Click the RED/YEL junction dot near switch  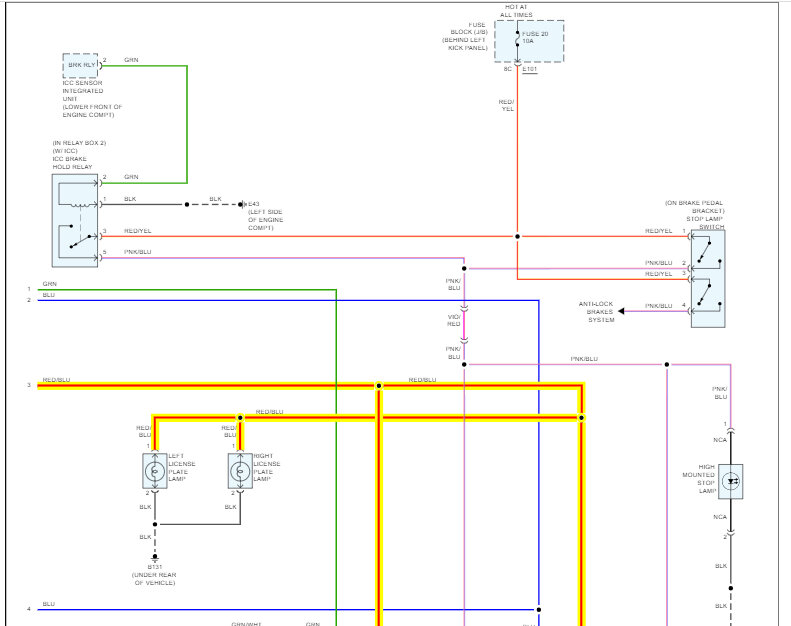517,236
